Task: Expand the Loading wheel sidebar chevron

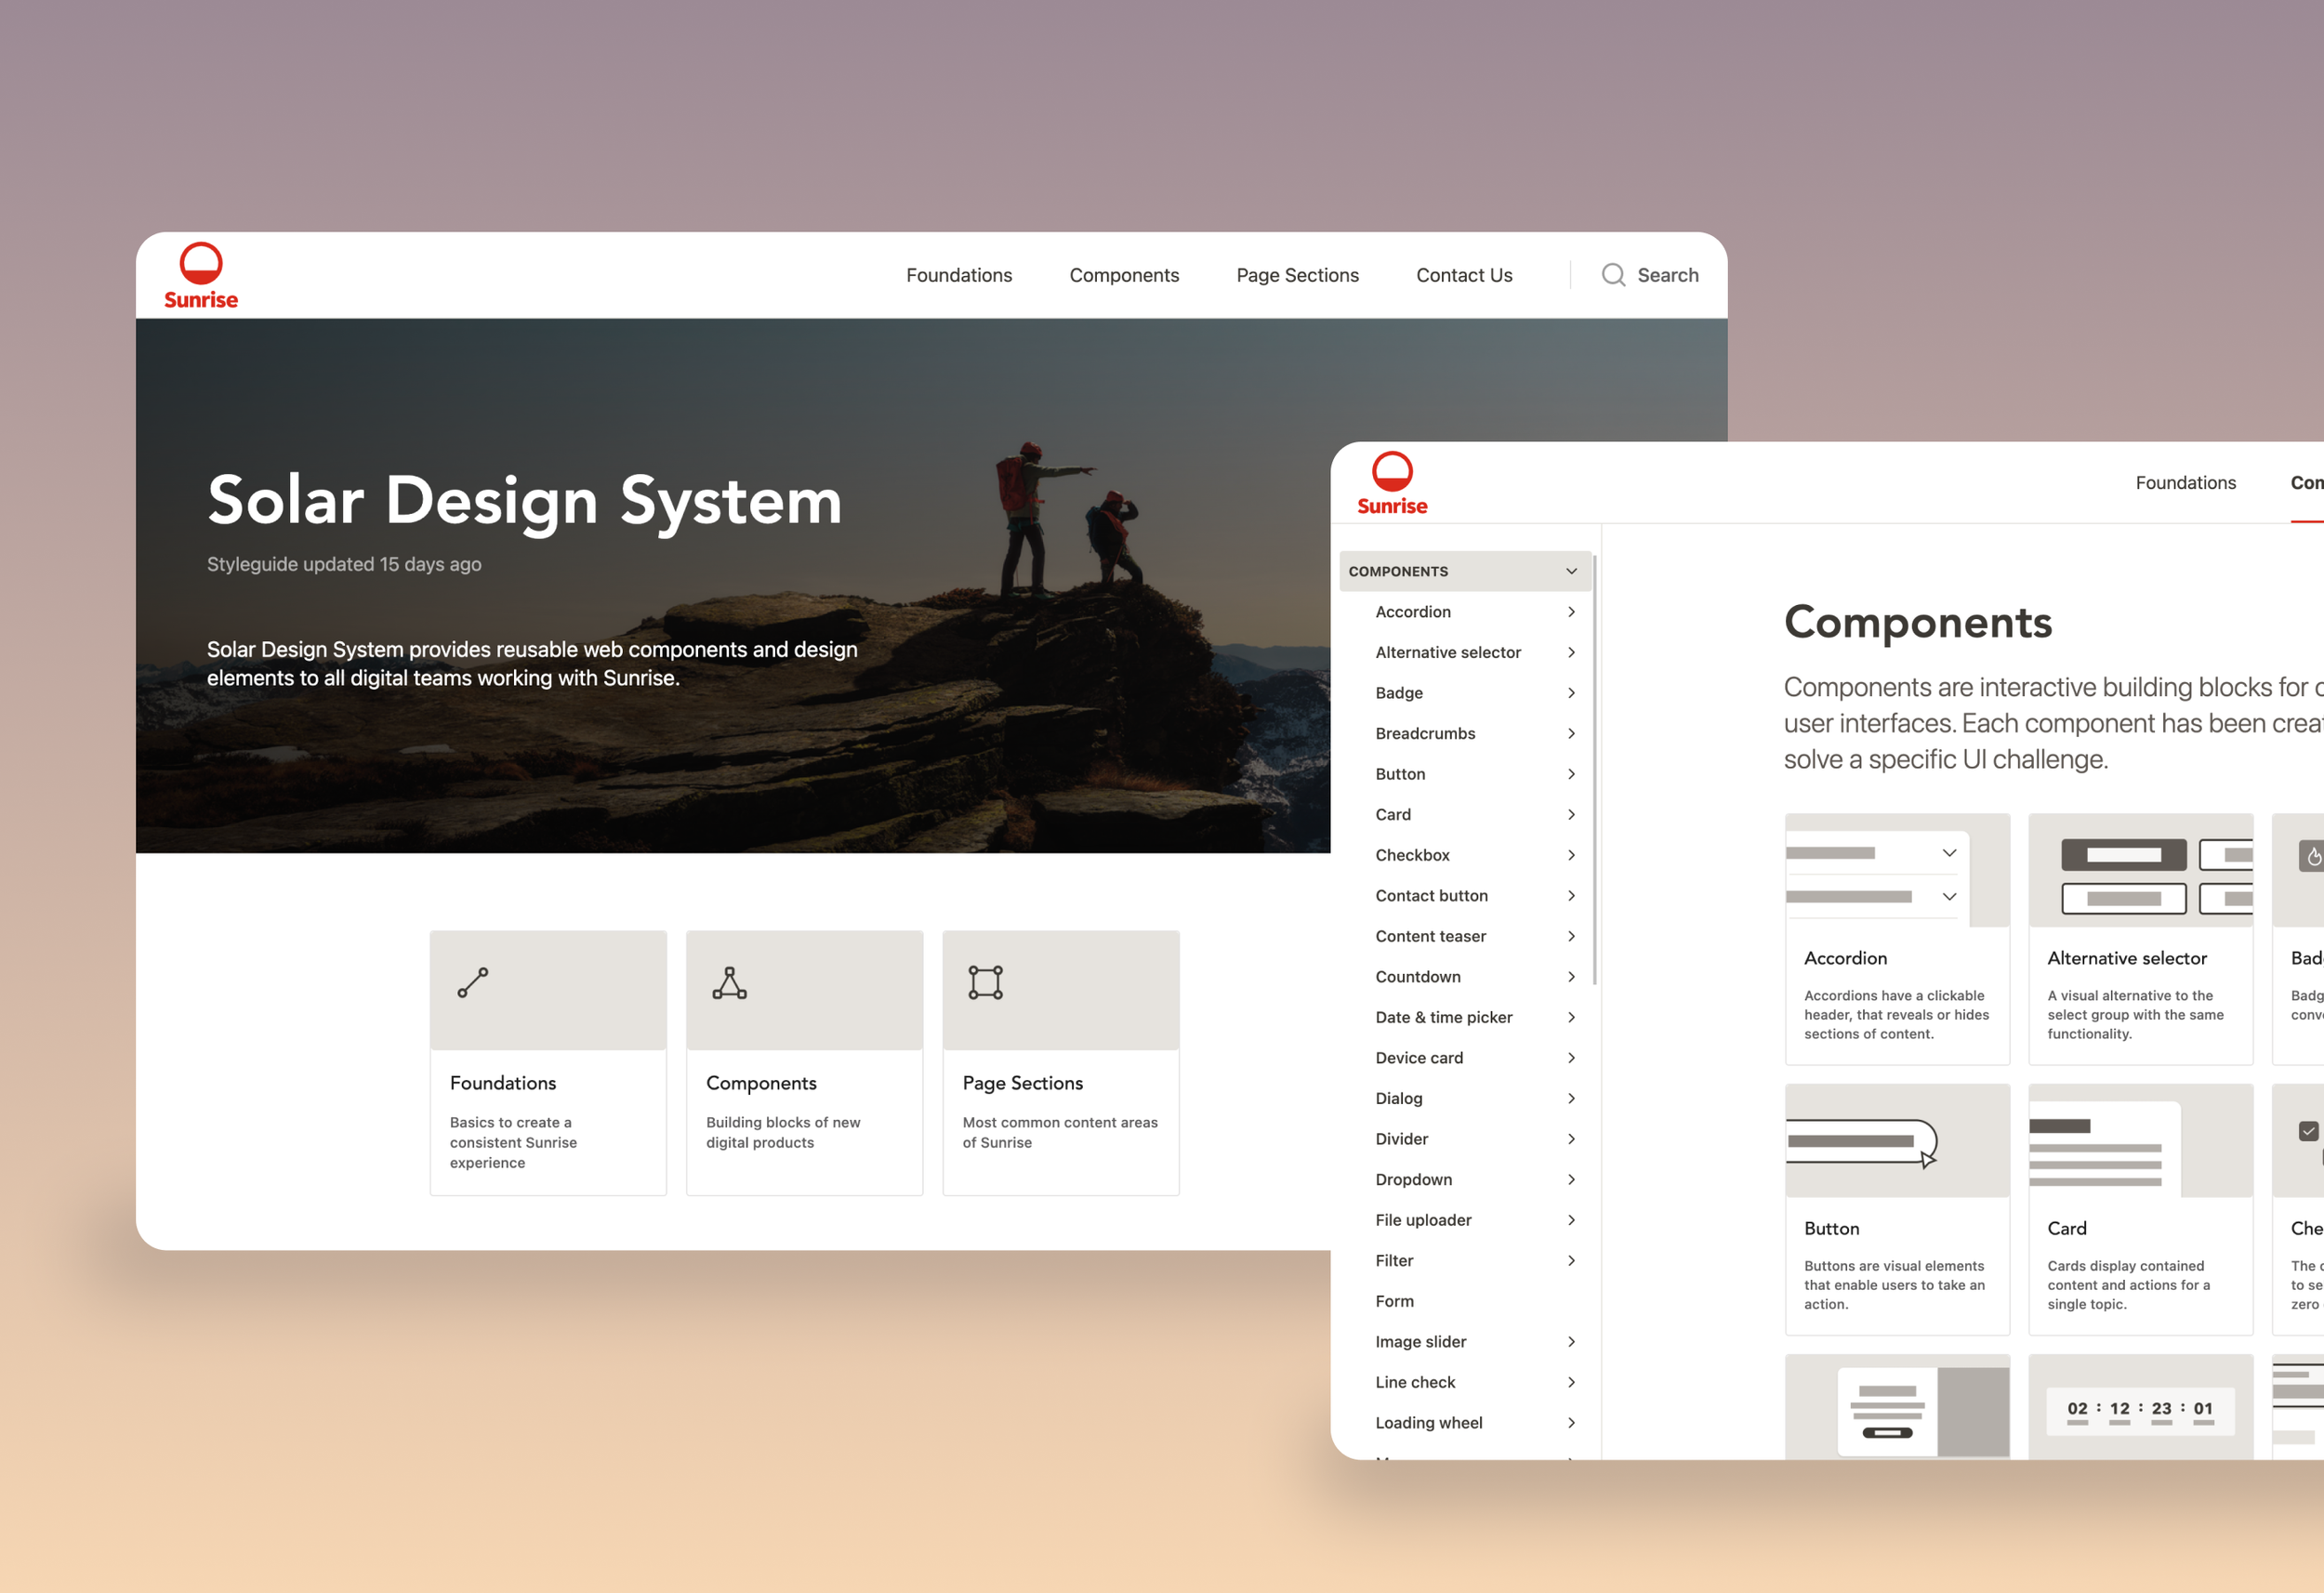Action: [x=1571, y=1423]
